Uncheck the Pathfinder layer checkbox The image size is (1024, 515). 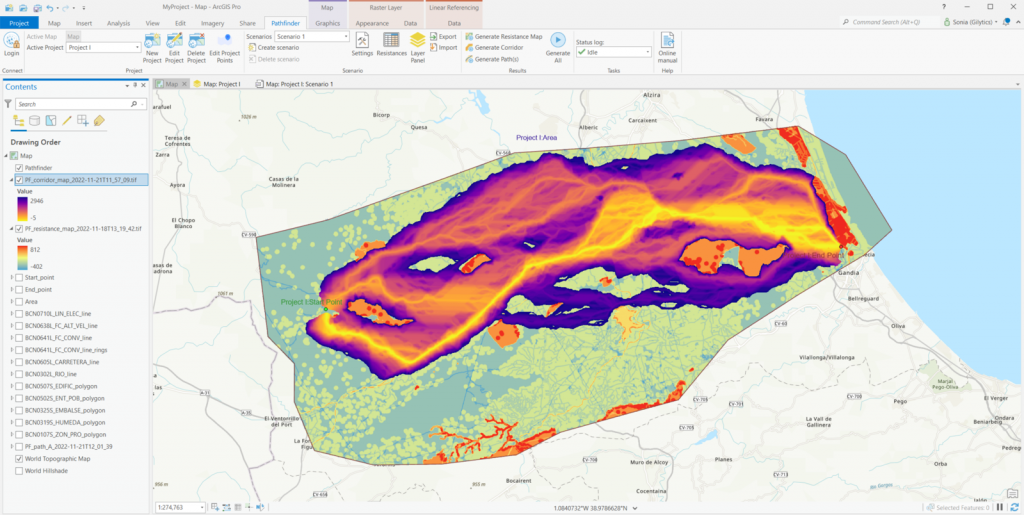tap(18, 168)
